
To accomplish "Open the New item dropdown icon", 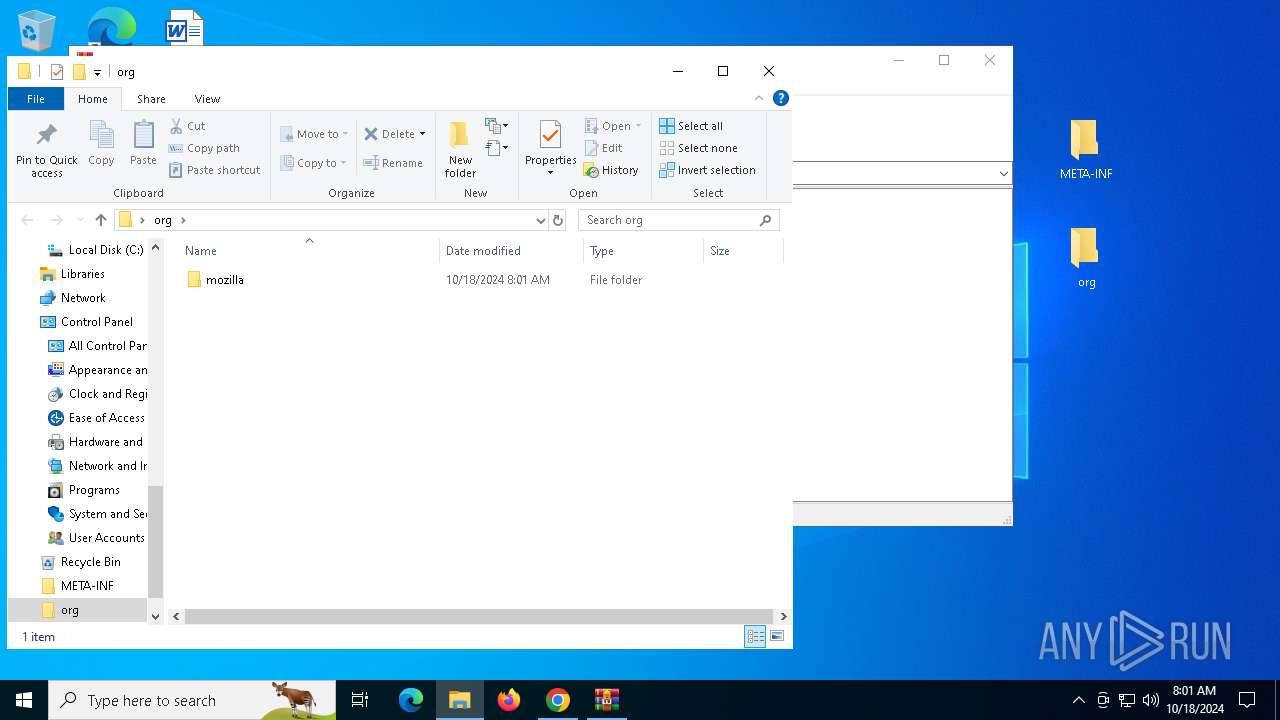I will [x=497, y=126].
